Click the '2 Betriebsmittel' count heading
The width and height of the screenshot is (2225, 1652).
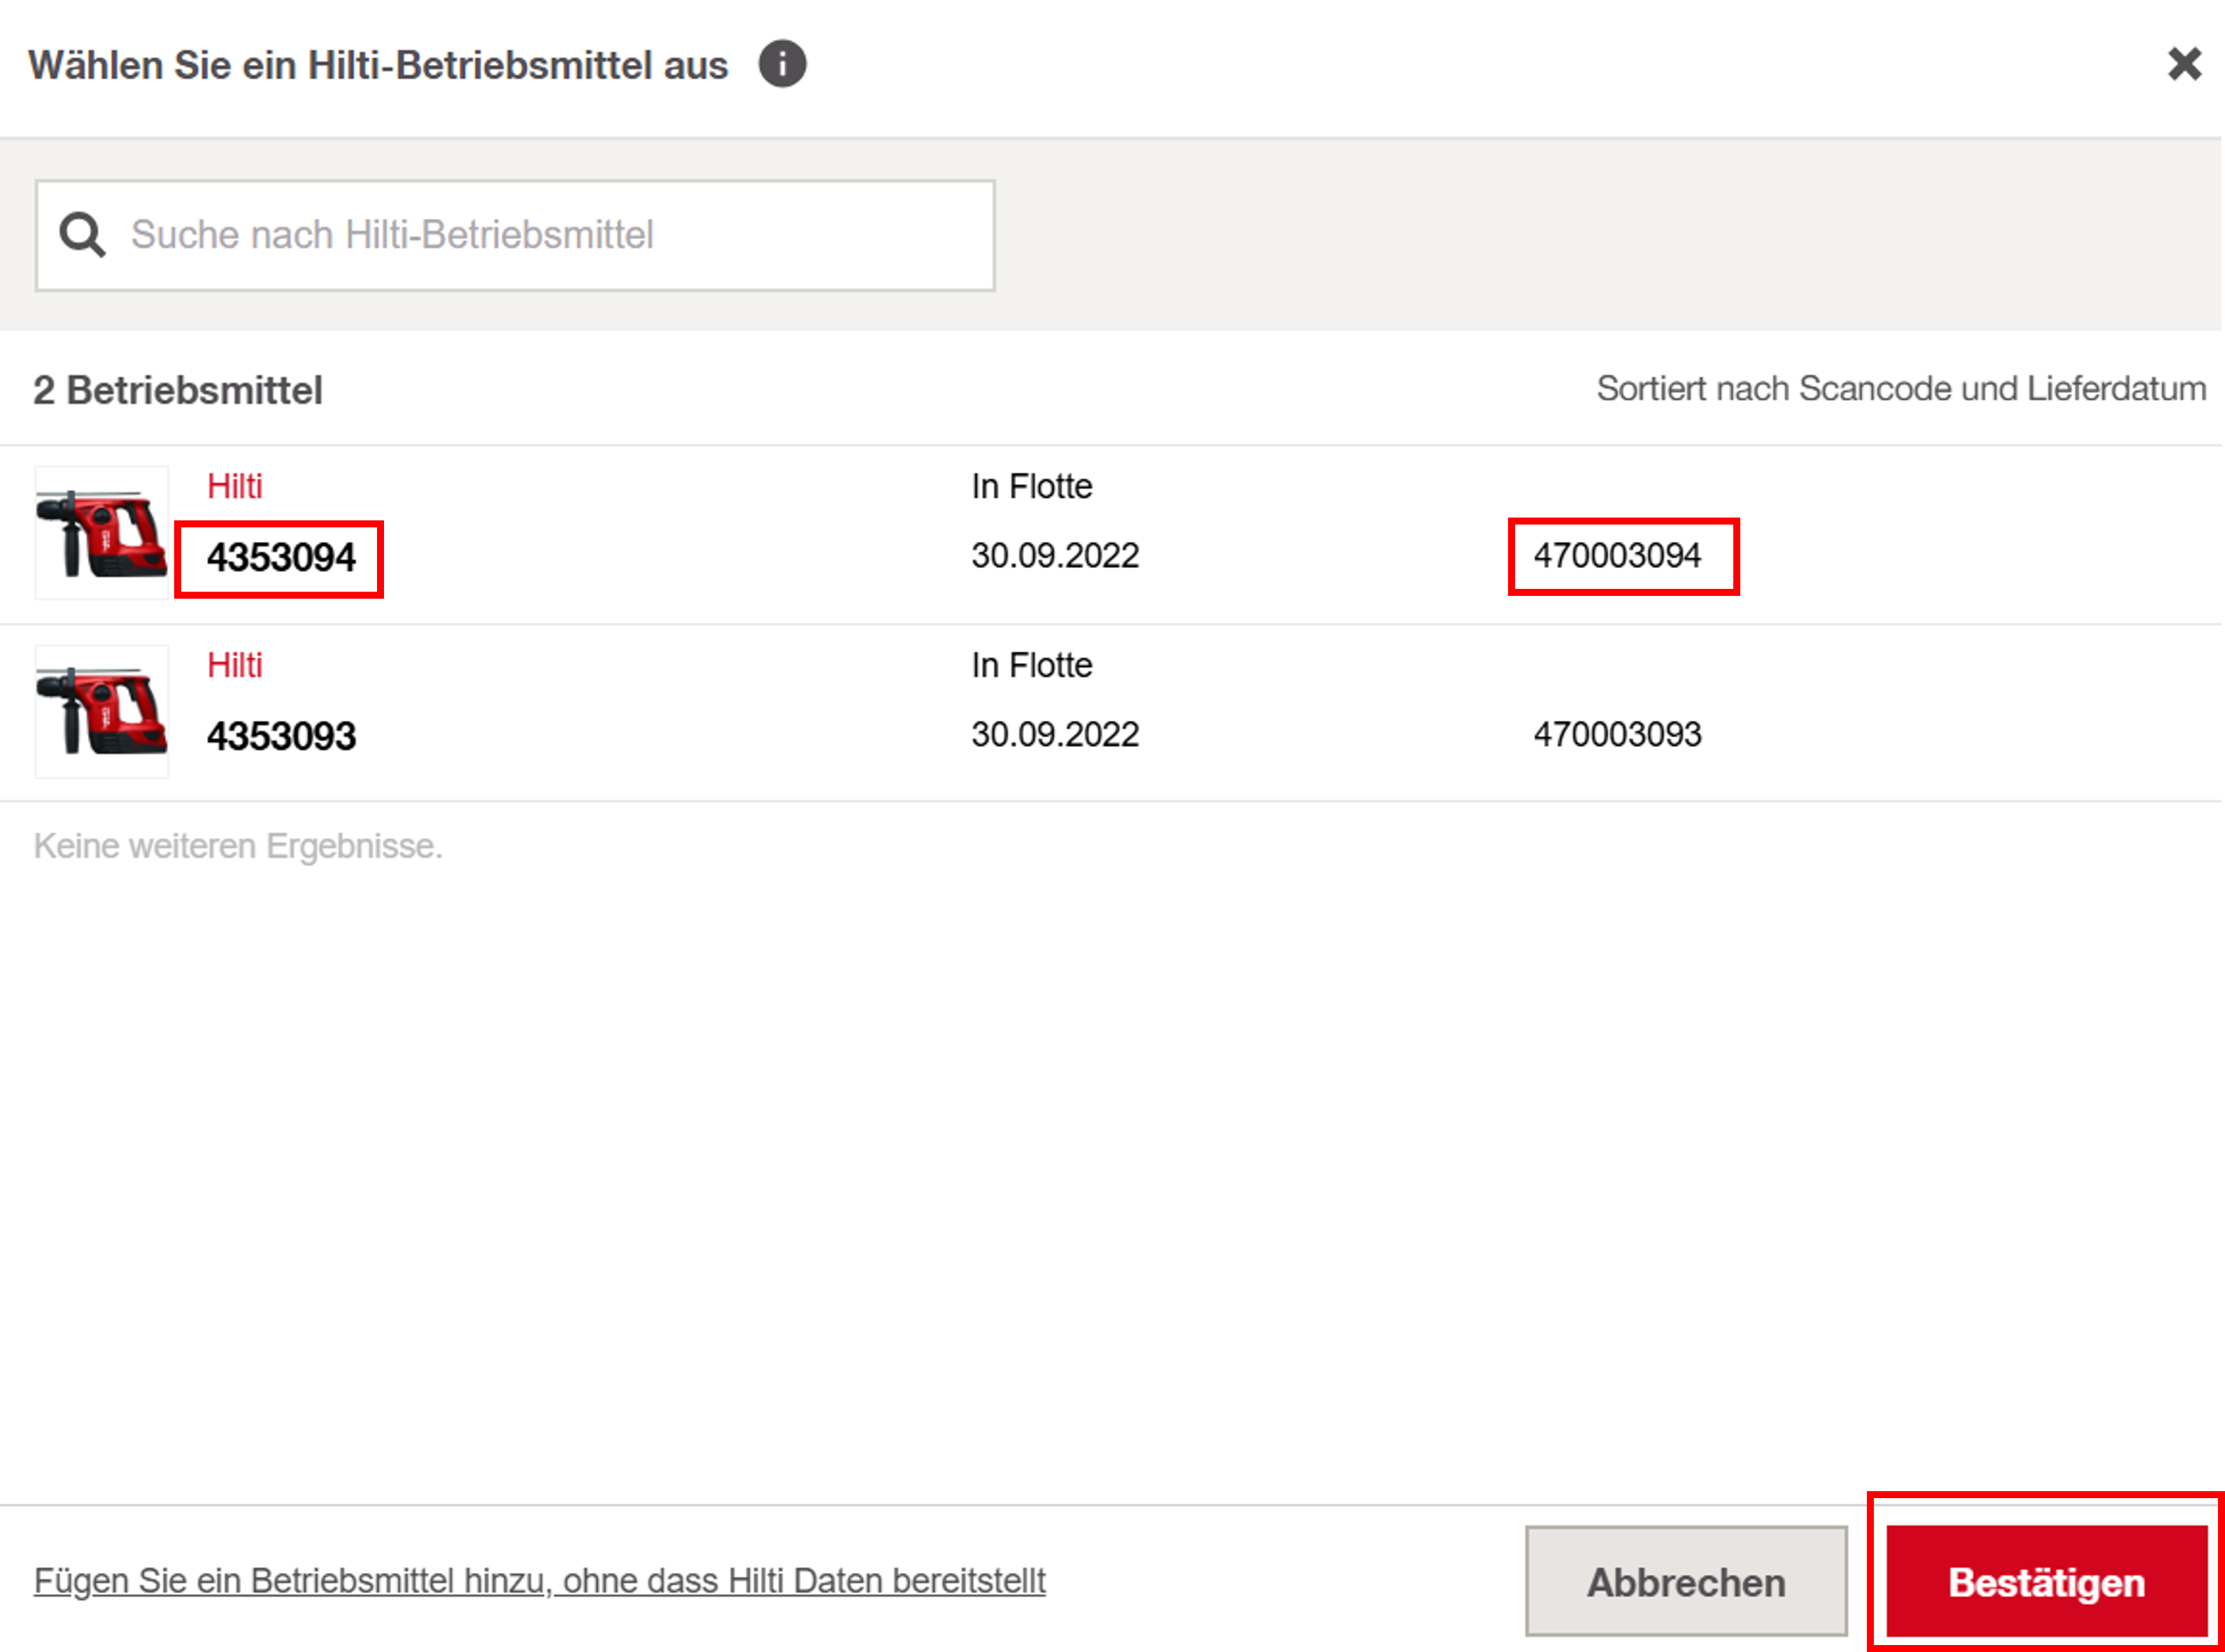[178, 391]
